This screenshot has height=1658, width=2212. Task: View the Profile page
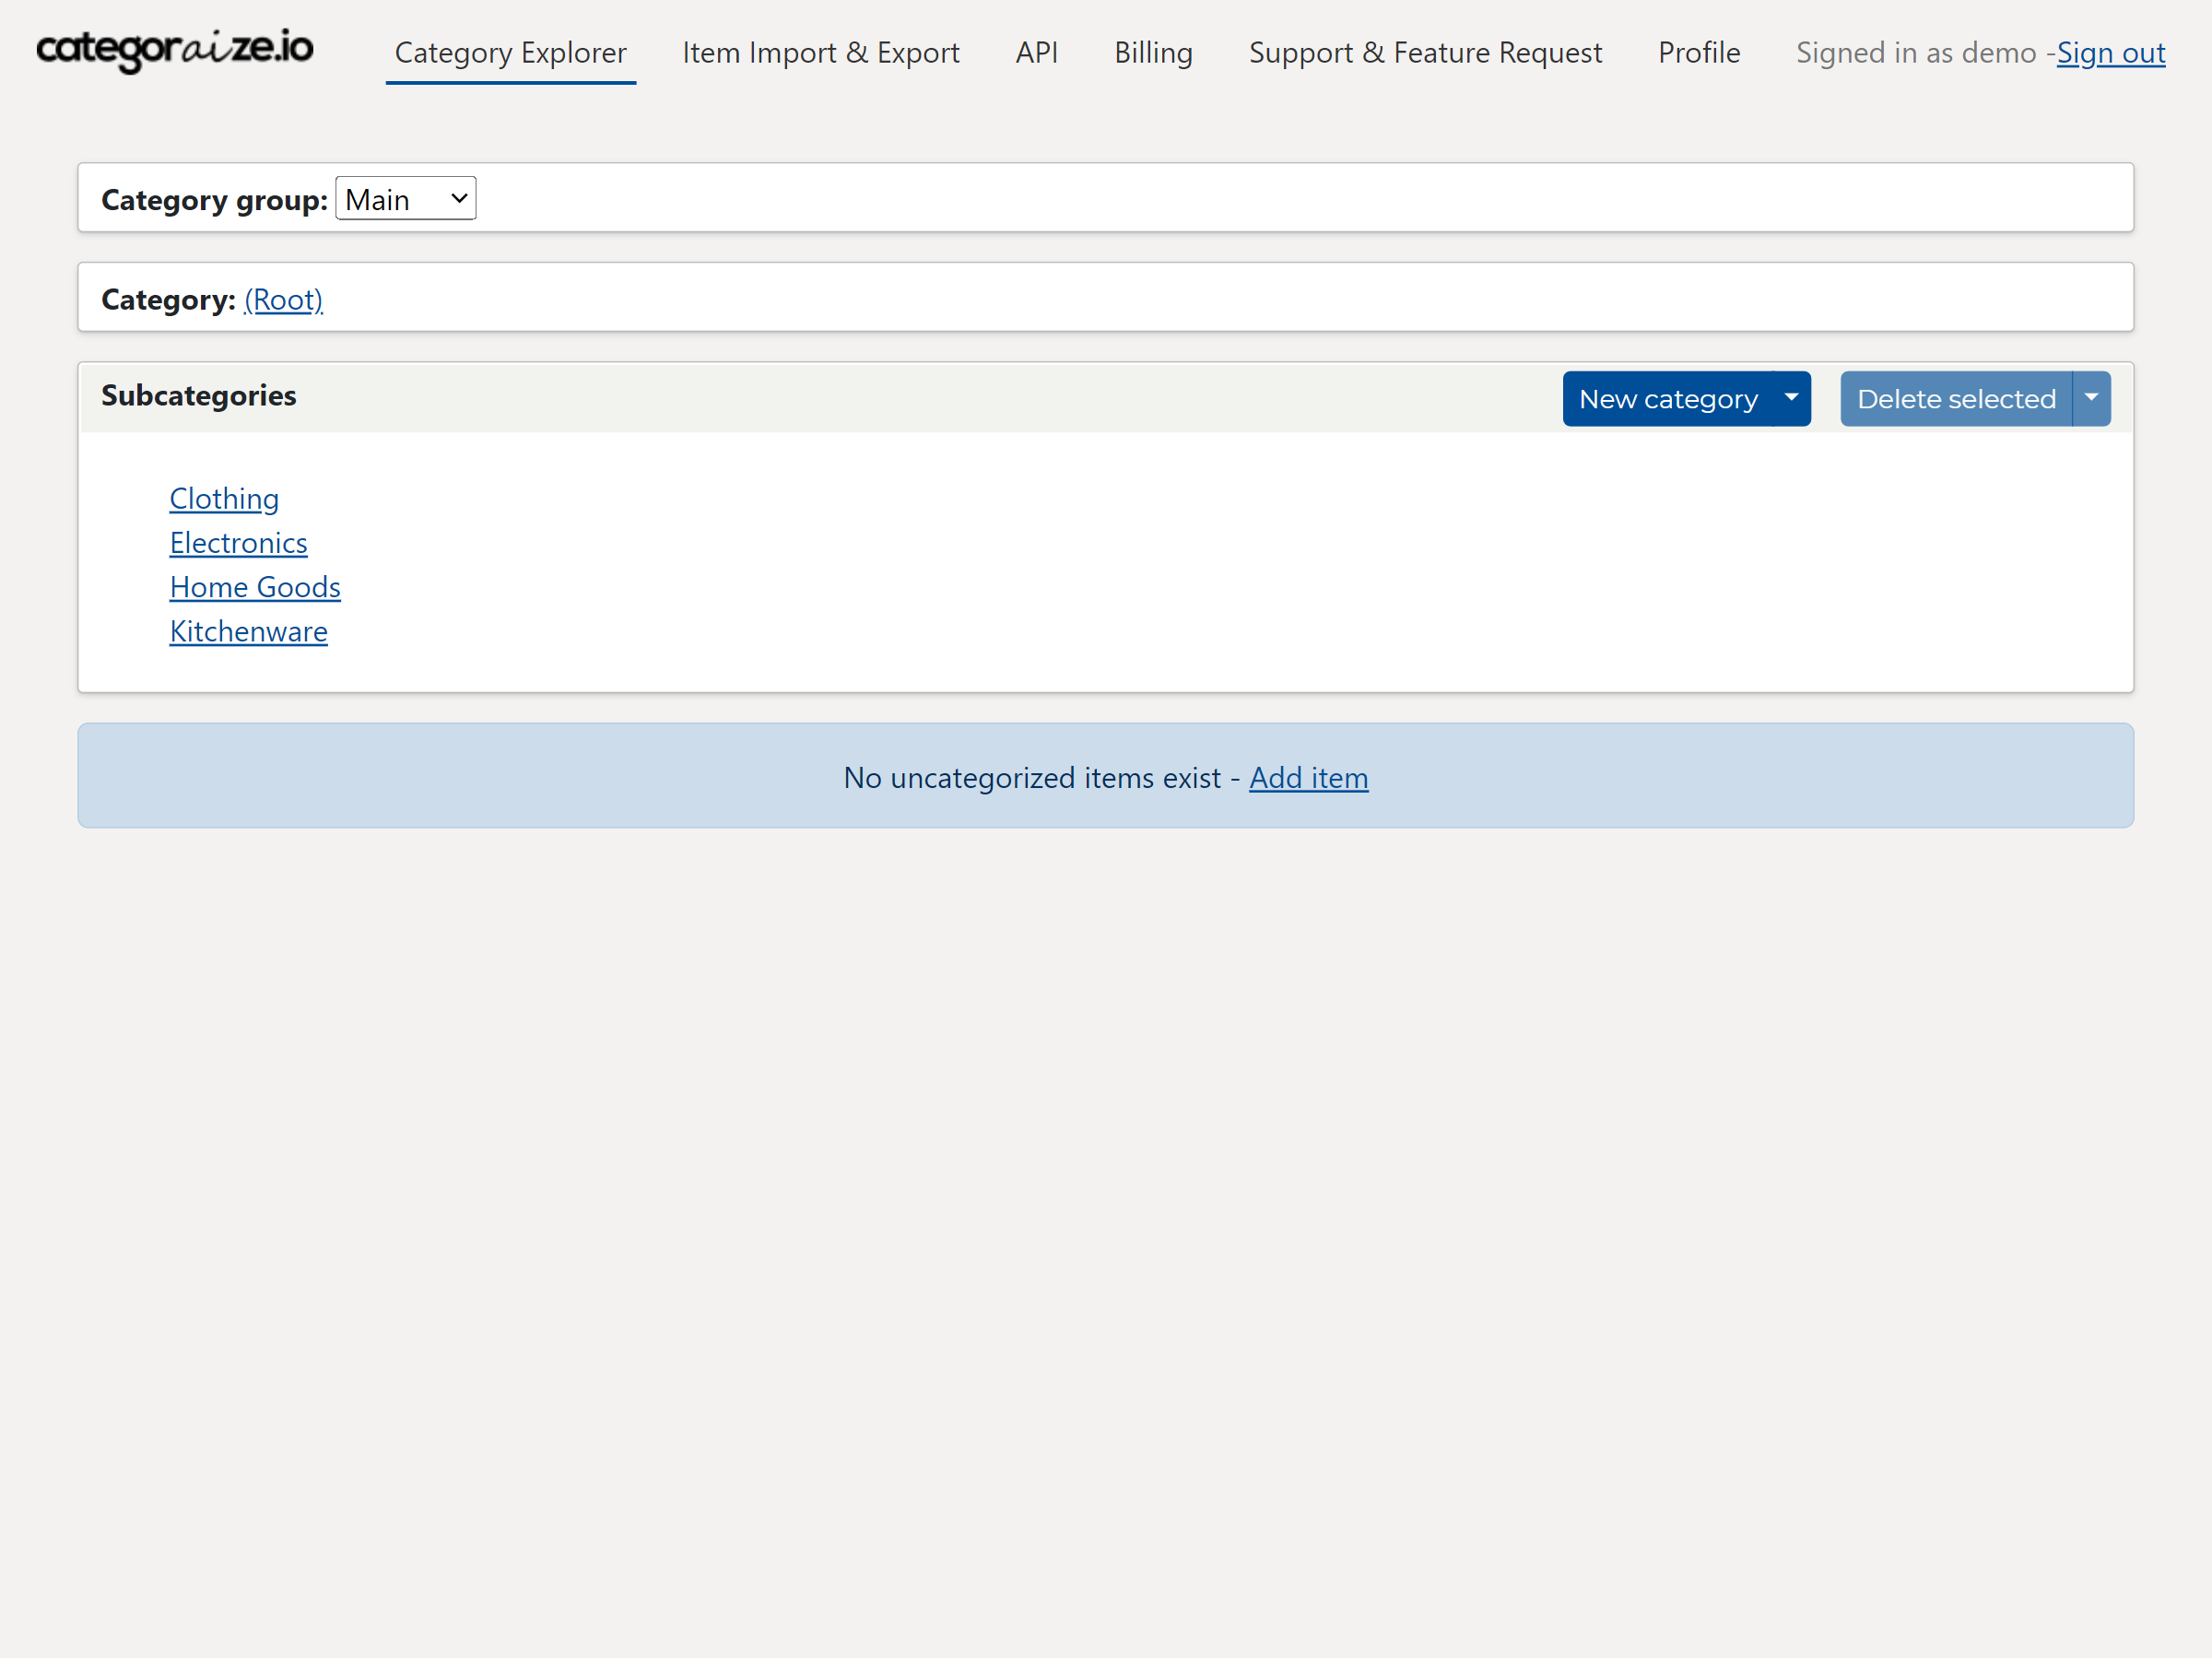click(x=1698, y=53)
